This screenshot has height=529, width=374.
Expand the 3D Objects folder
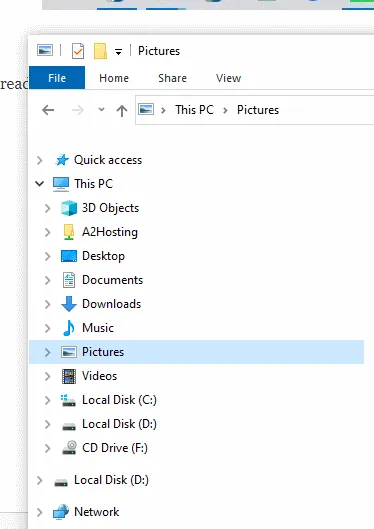tap(48, 208)
